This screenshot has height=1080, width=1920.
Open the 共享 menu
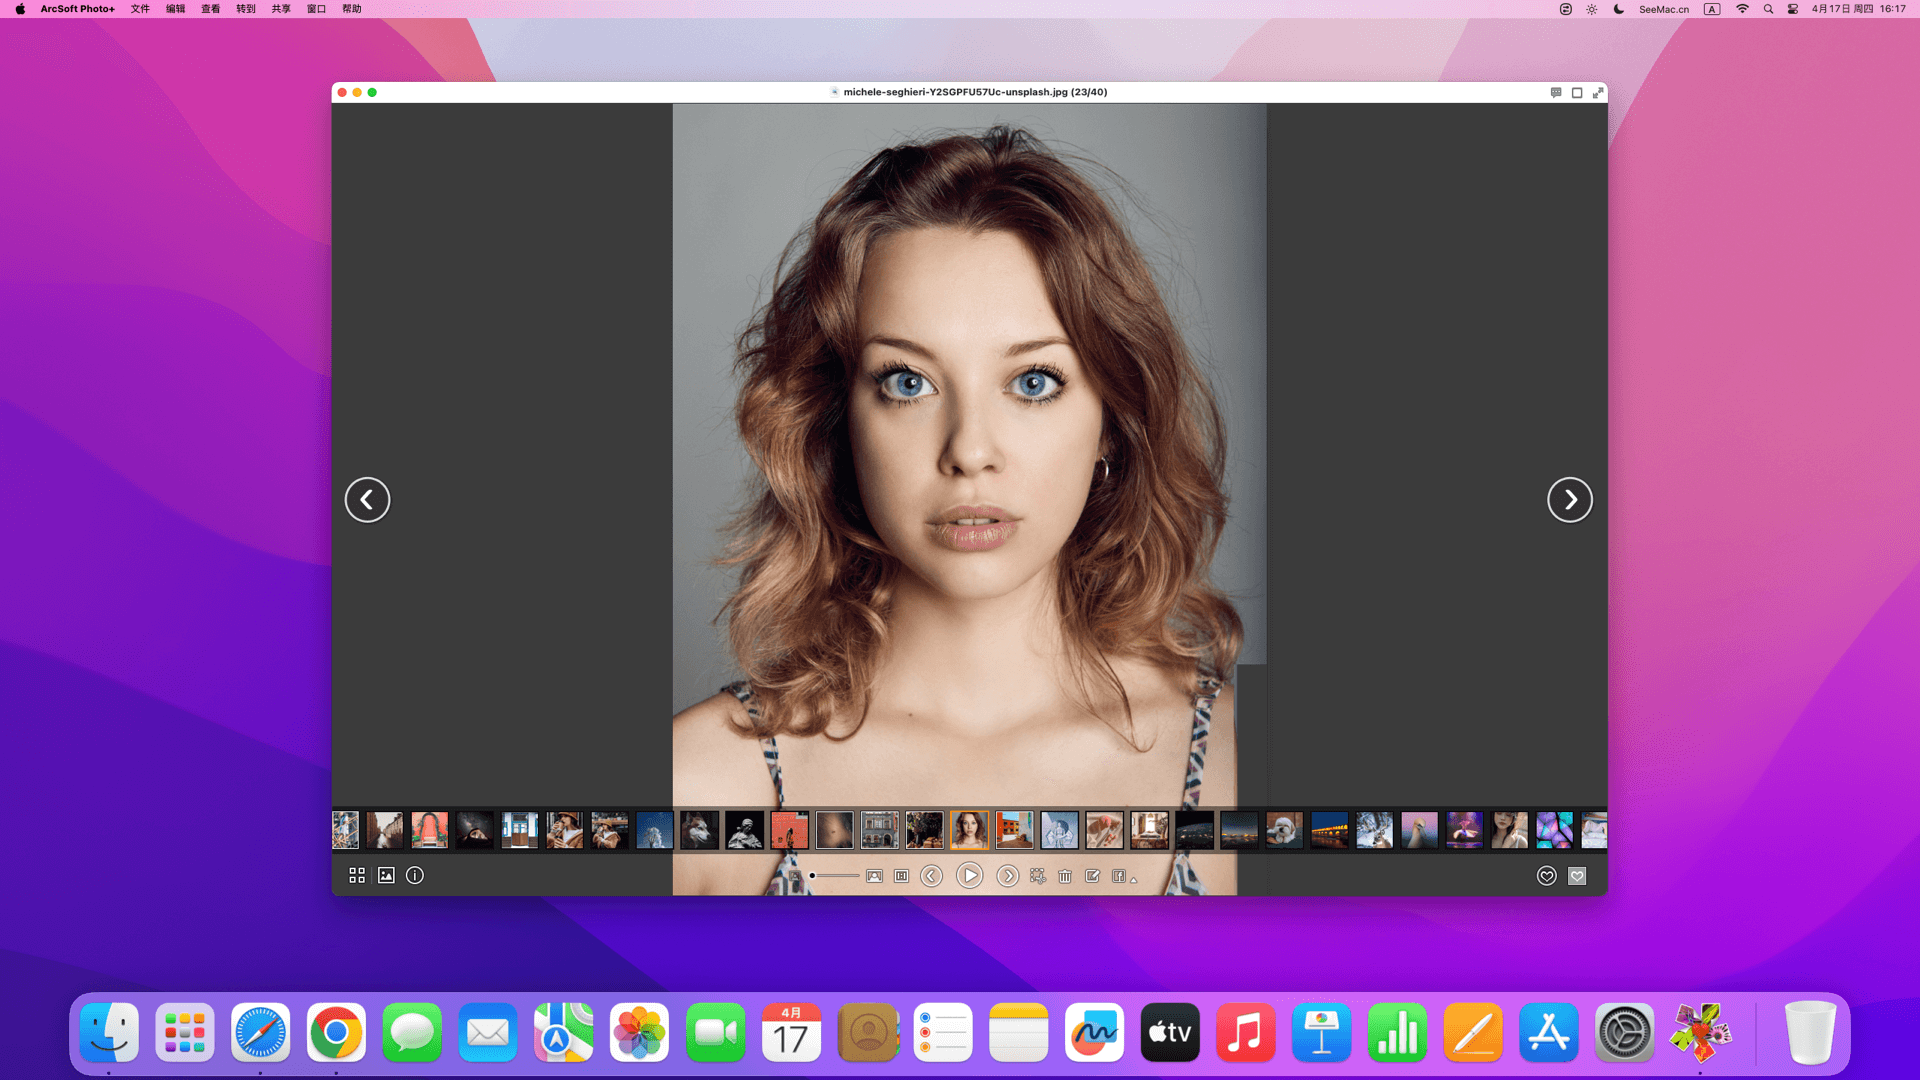point(281,9)
